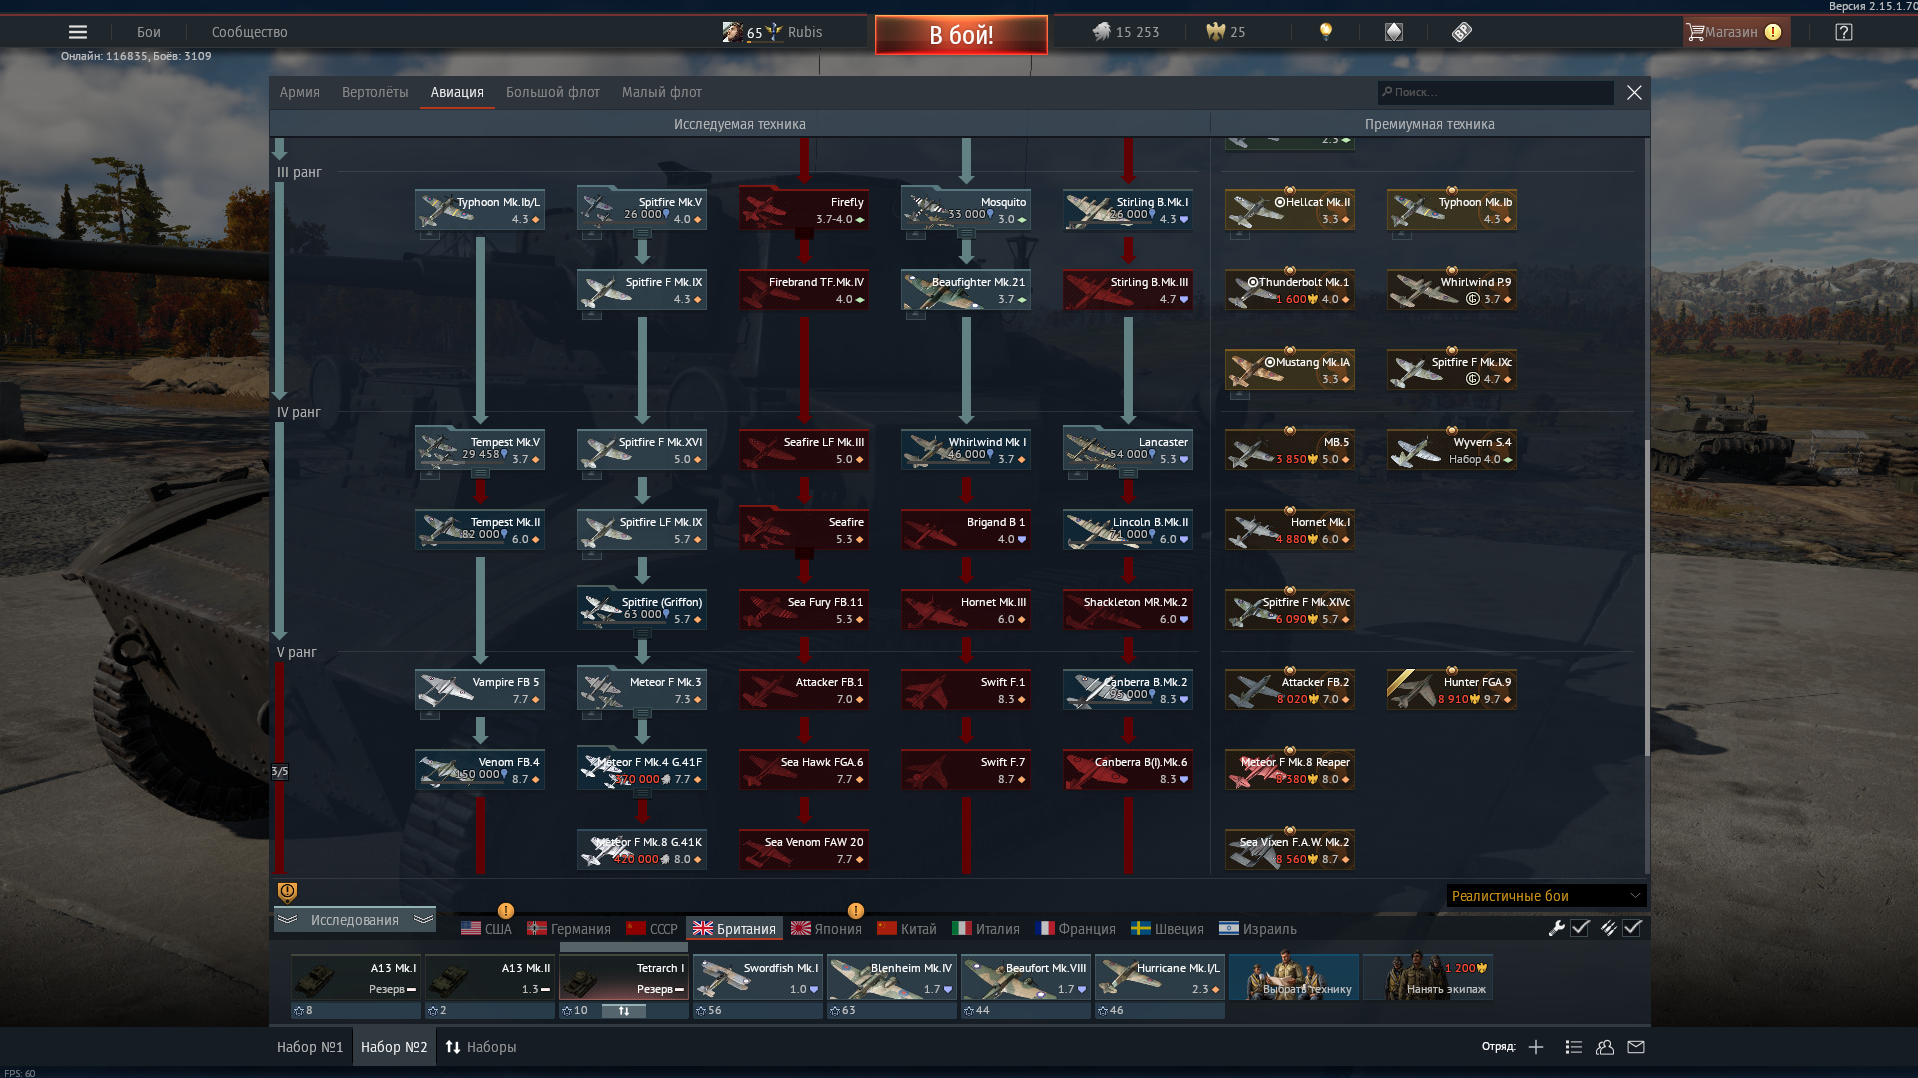
Task: Open the Реалистичные бои game mode dropdown
Action: pos(1546,896)
